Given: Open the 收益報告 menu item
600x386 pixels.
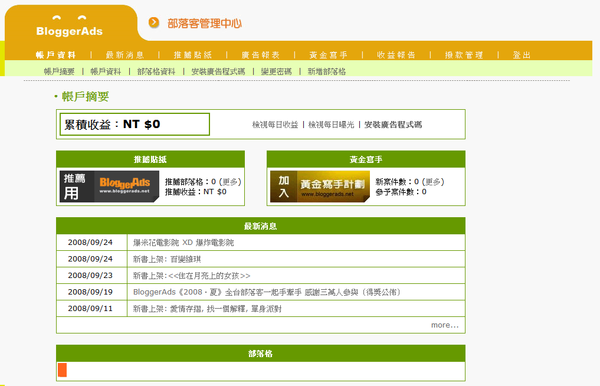Looking at the screenshot, I should coord(396,55).
